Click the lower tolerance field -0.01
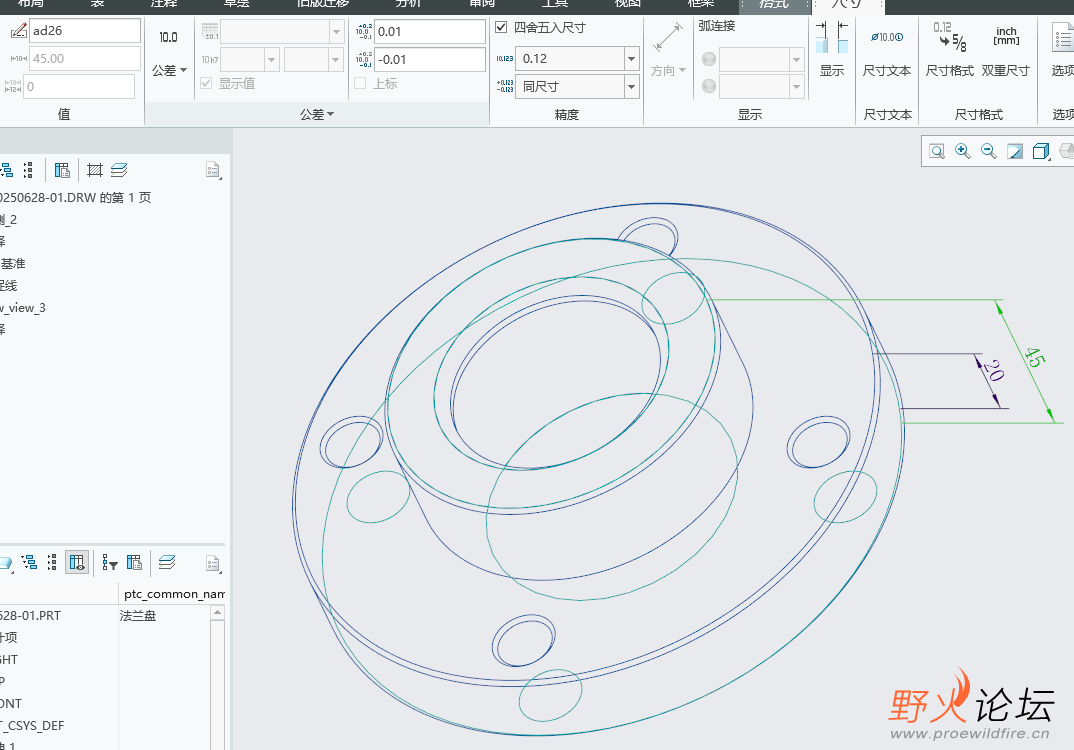 point(430,60)
